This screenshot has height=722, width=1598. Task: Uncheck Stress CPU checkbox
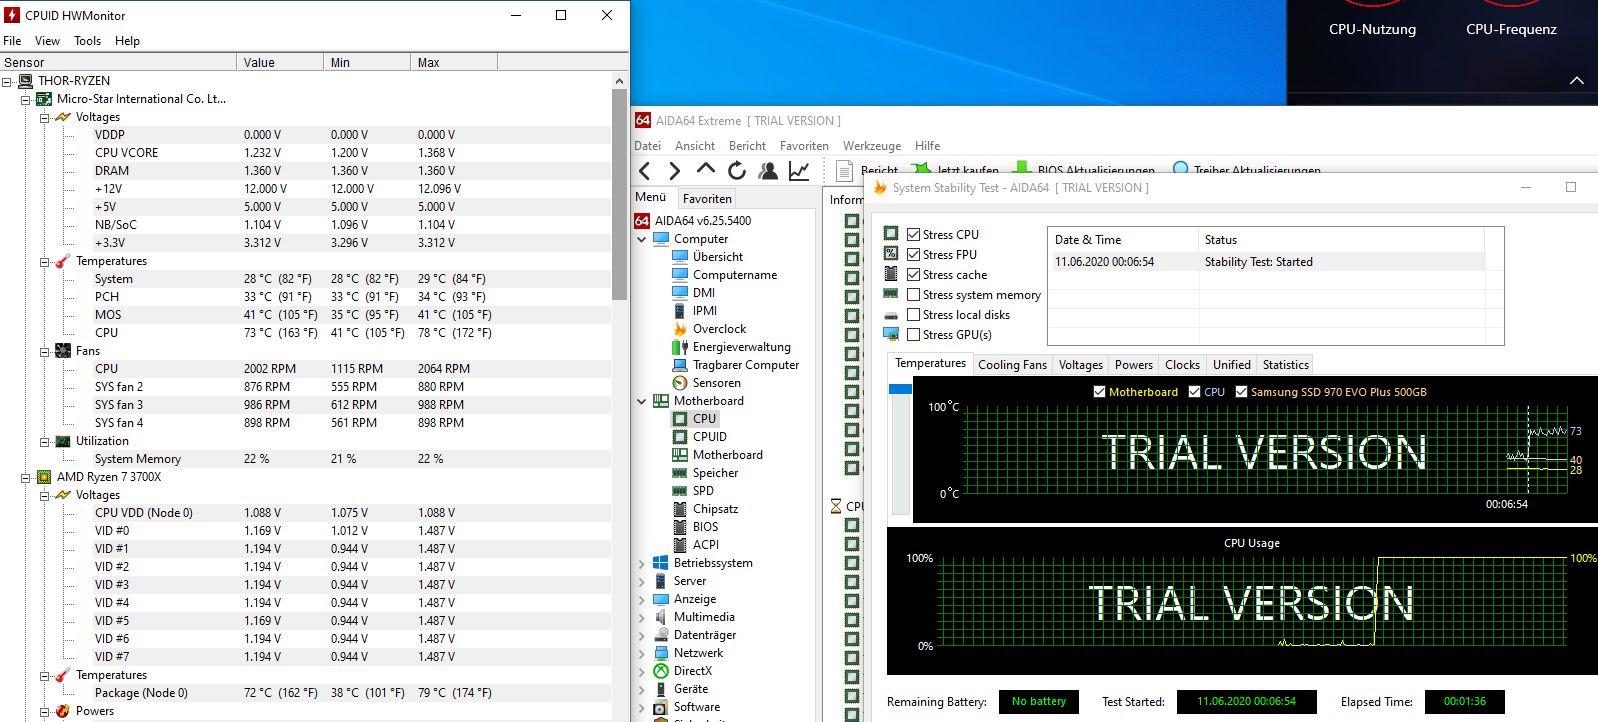tap(913, 235)
